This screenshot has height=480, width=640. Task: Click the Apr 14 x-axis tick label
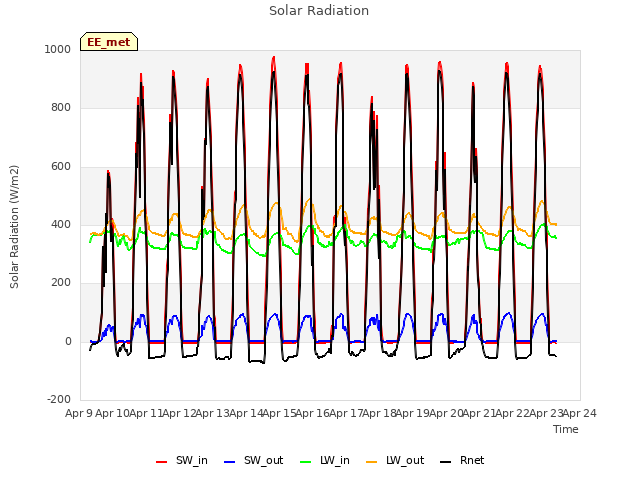(246, 413)
